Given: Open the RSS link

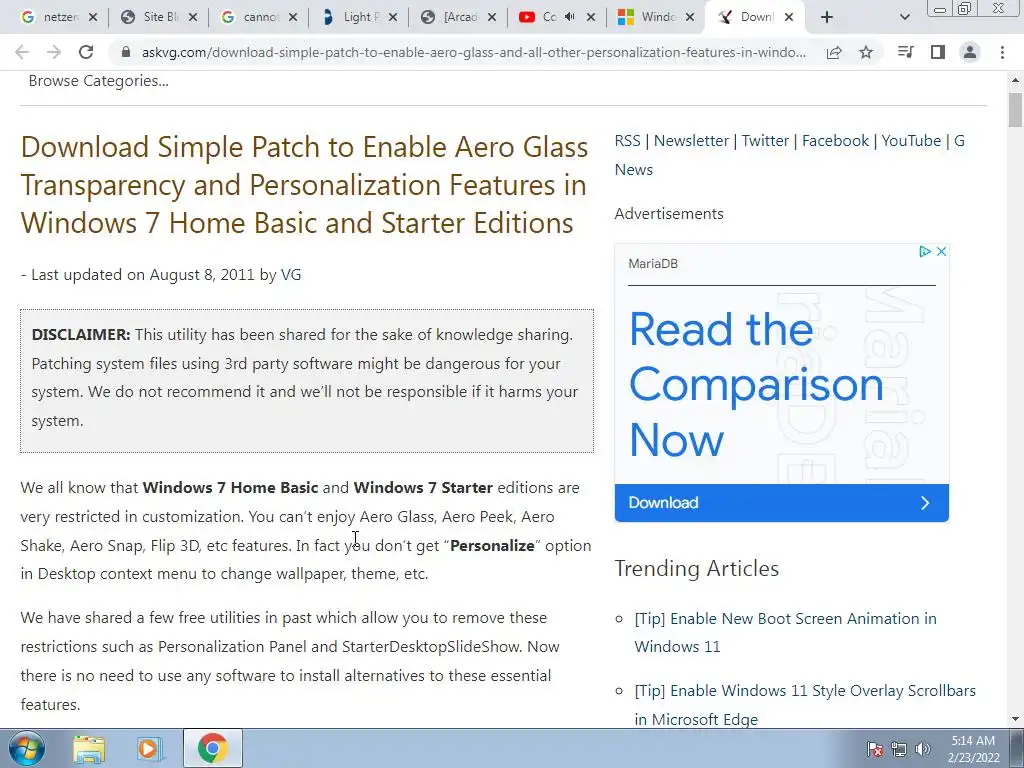Looking at the screenshot, I should pos(628,140).
